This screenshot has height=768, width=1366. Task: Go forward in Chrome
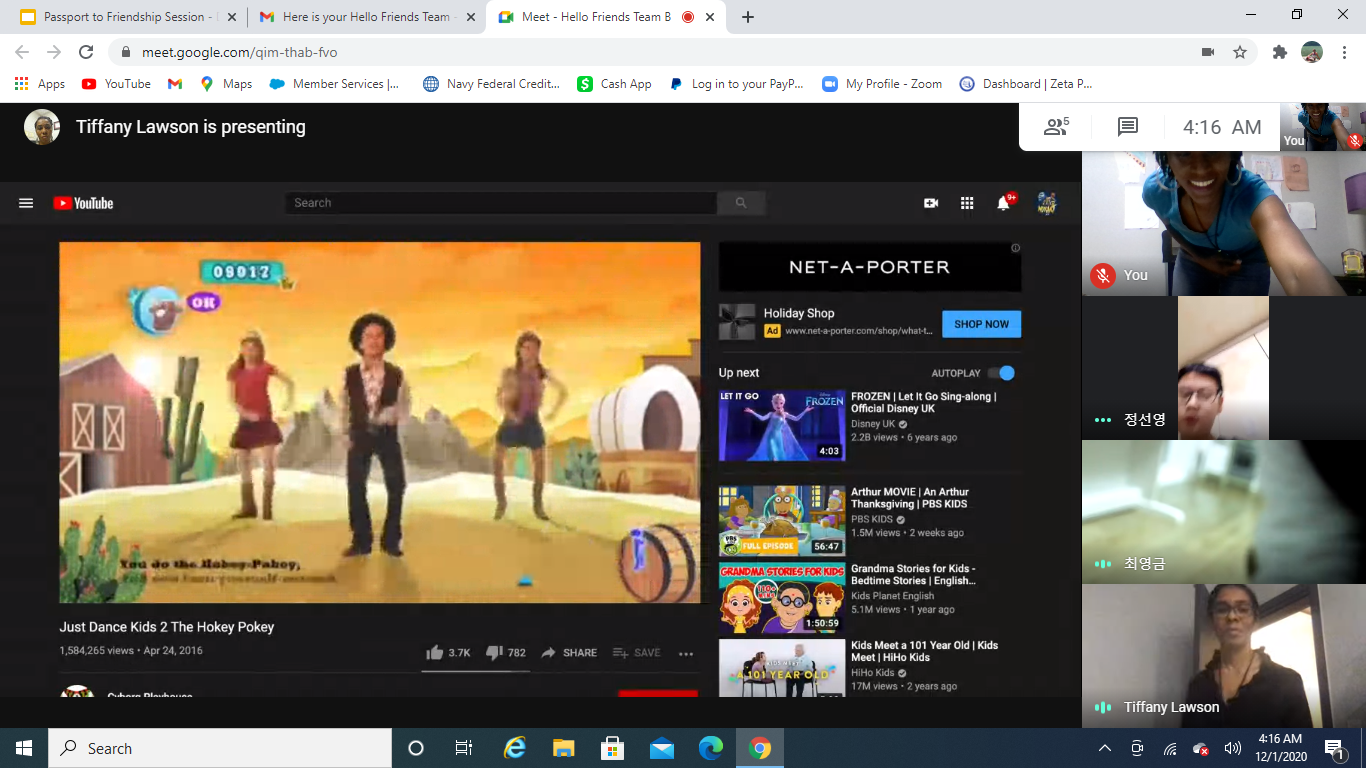(x=54, y=52)
